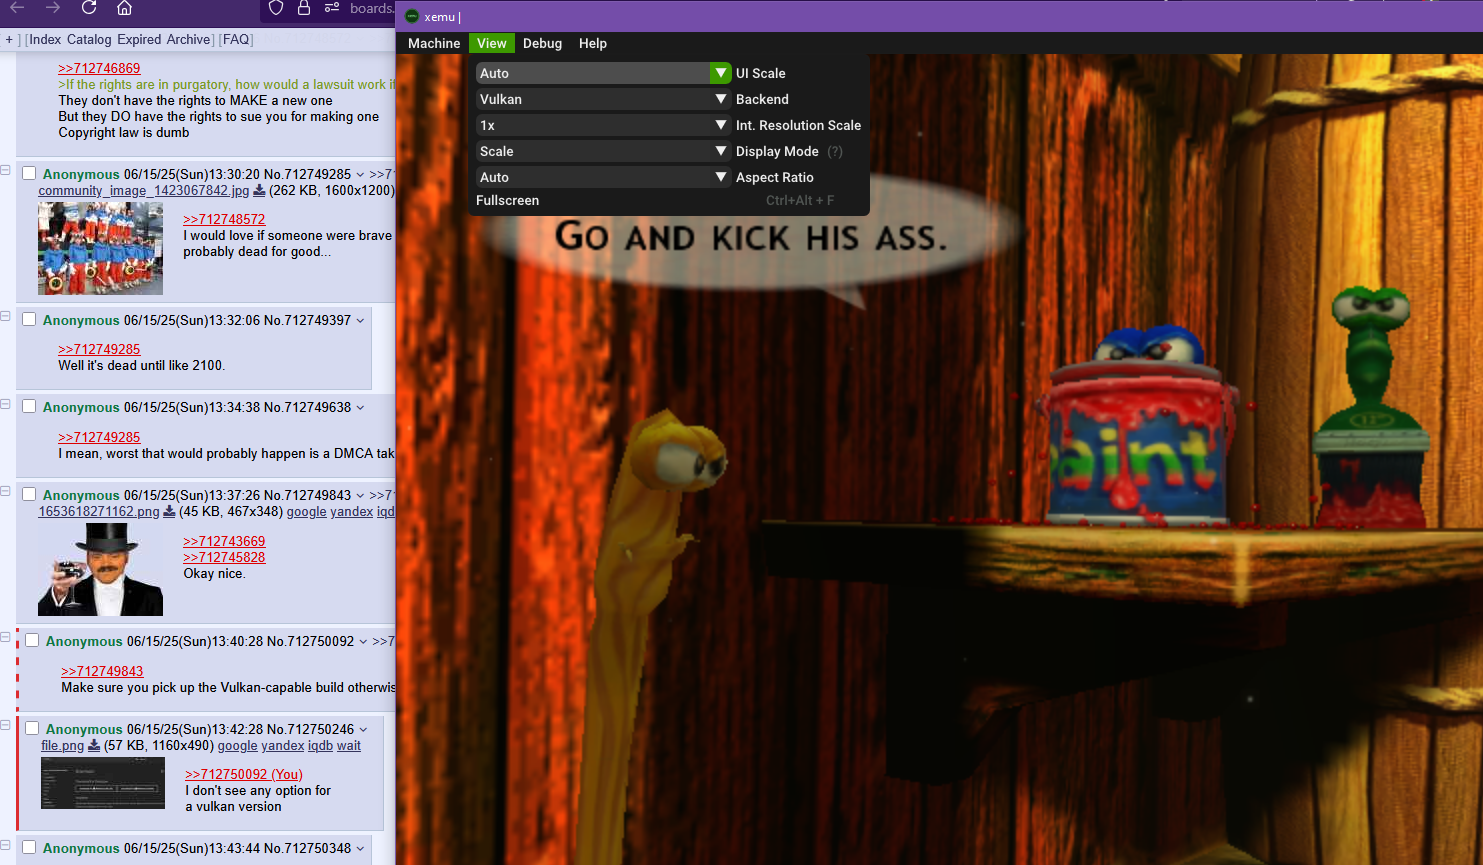The height and width of the screenshot is (865, 1483).
Task: Open post menu arrow for No.712750246
Action: point(363,730)
